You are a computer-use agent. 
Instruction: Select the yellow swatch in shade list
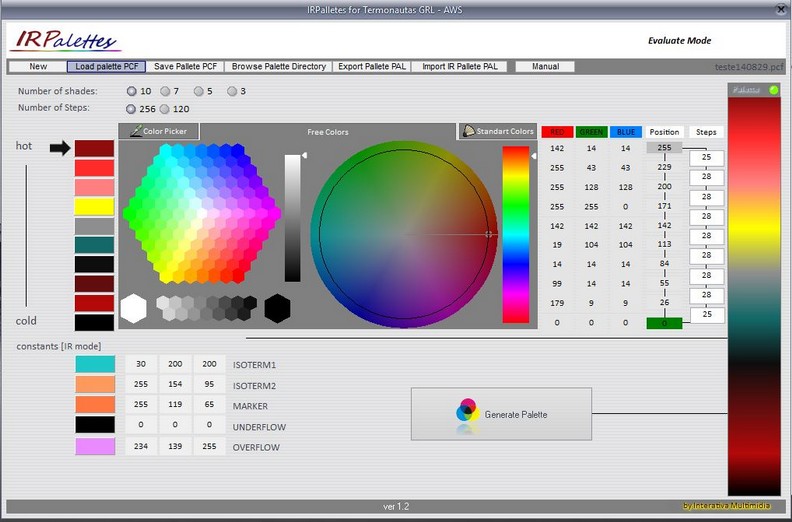pos(94,206)
